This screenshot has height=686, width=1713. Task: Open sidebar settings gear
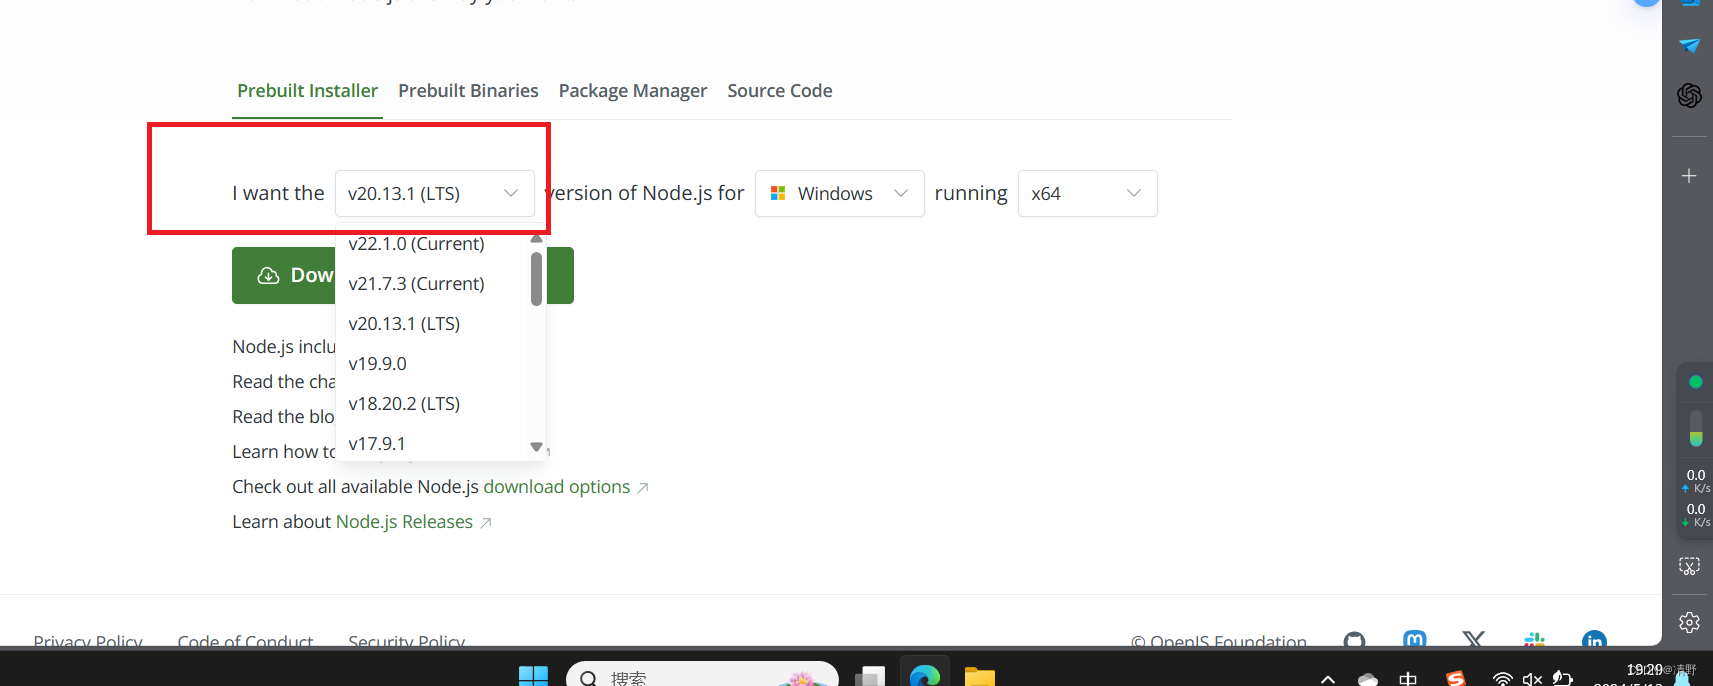coord(1689,622)
